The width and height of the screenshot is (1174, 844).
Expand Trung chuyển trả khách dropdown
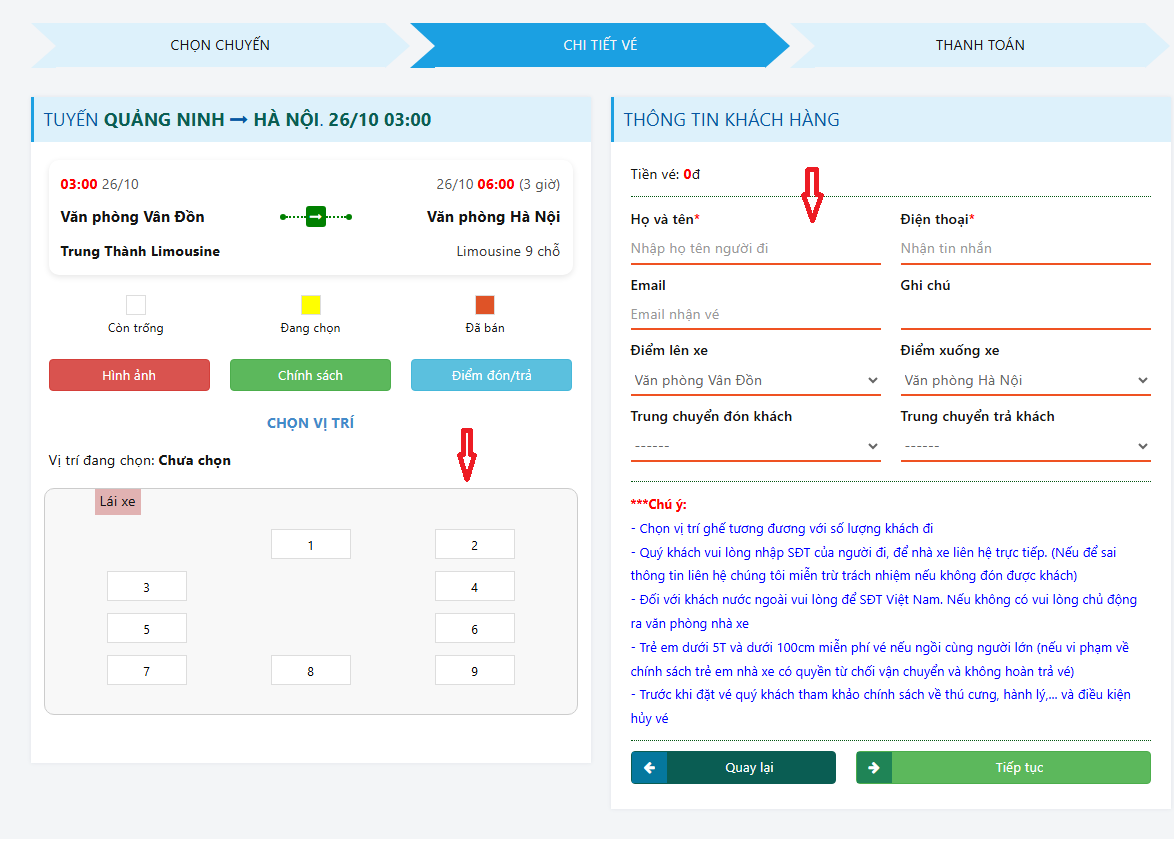pyautogui.click(x=1025, y=446)
